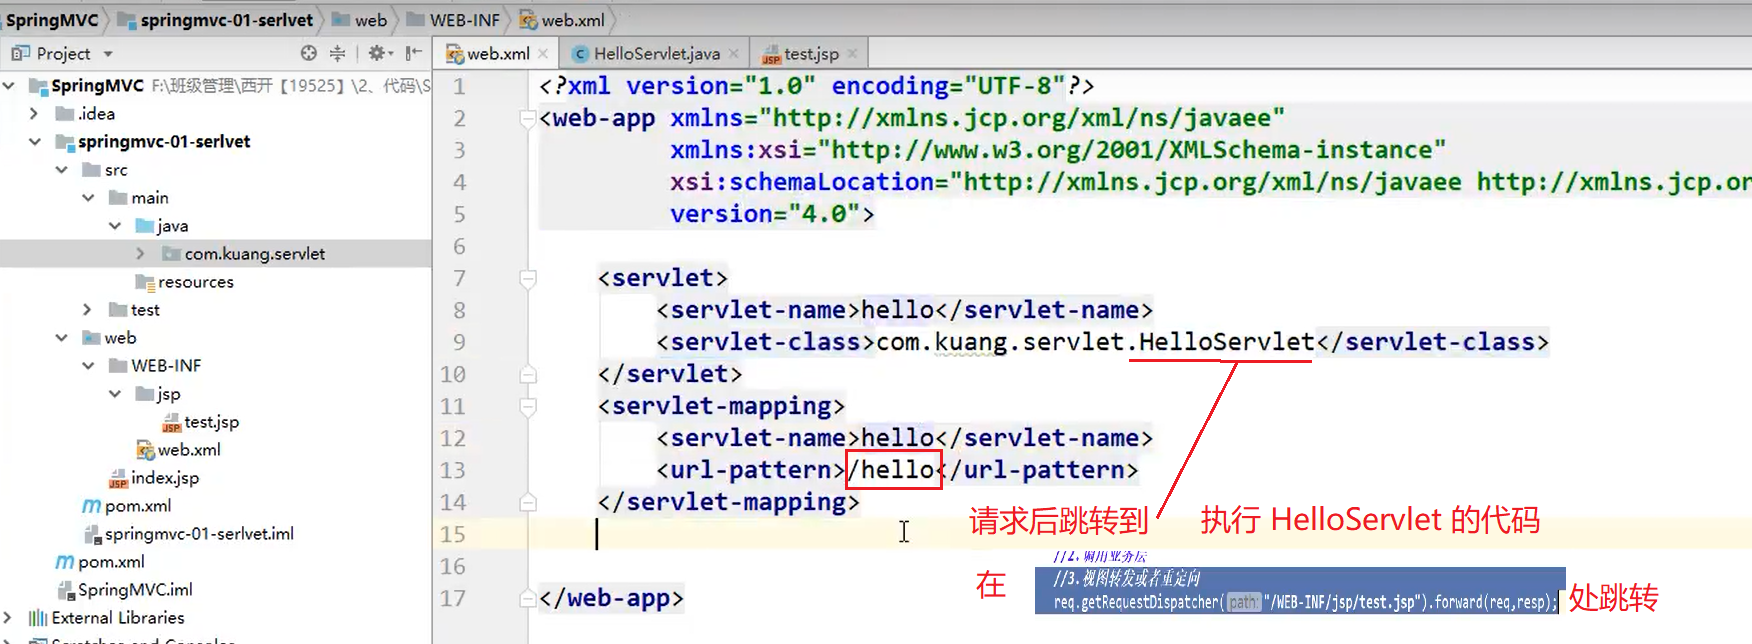Click line number 15 in gutter

point(453,534)
